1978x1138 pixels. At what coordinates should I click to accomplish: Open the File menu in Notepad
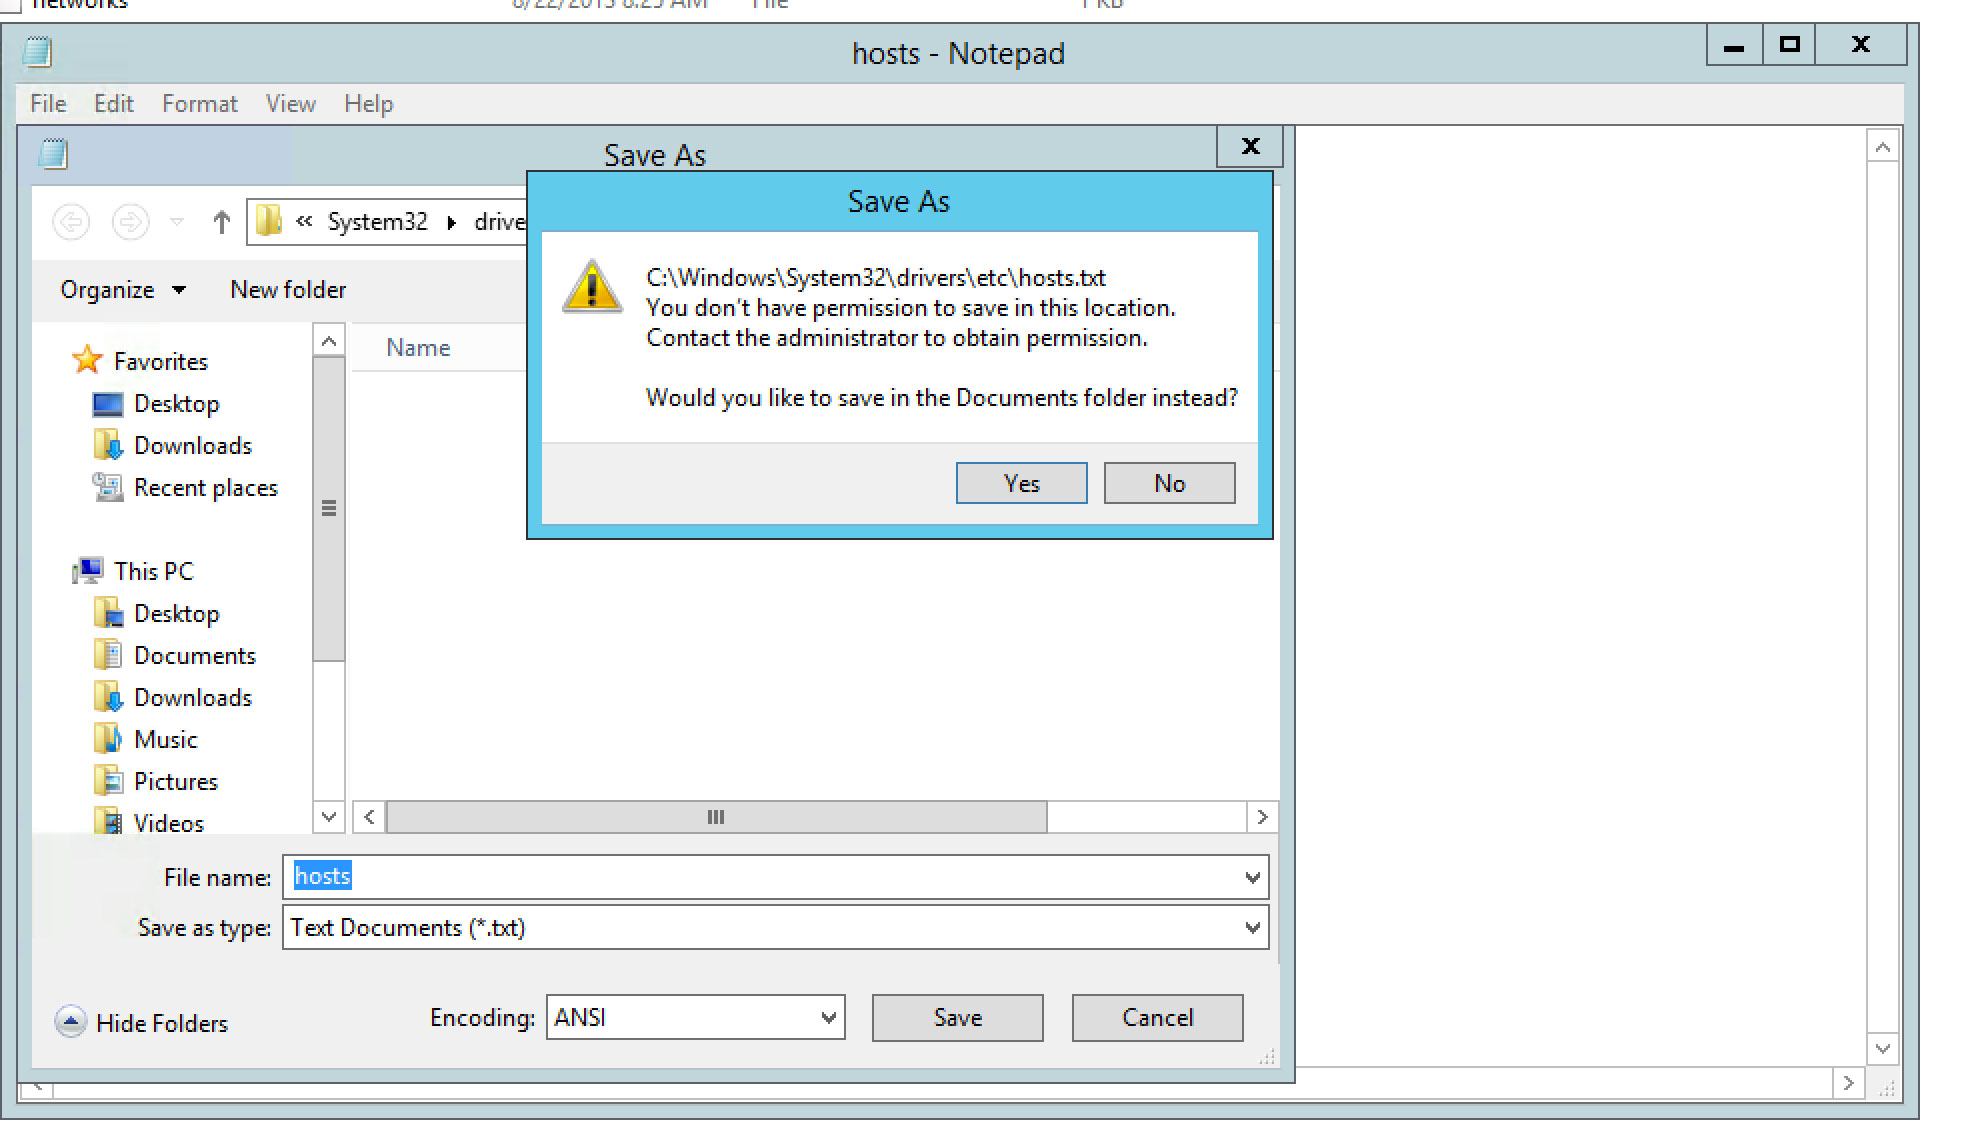pos(49,103)
